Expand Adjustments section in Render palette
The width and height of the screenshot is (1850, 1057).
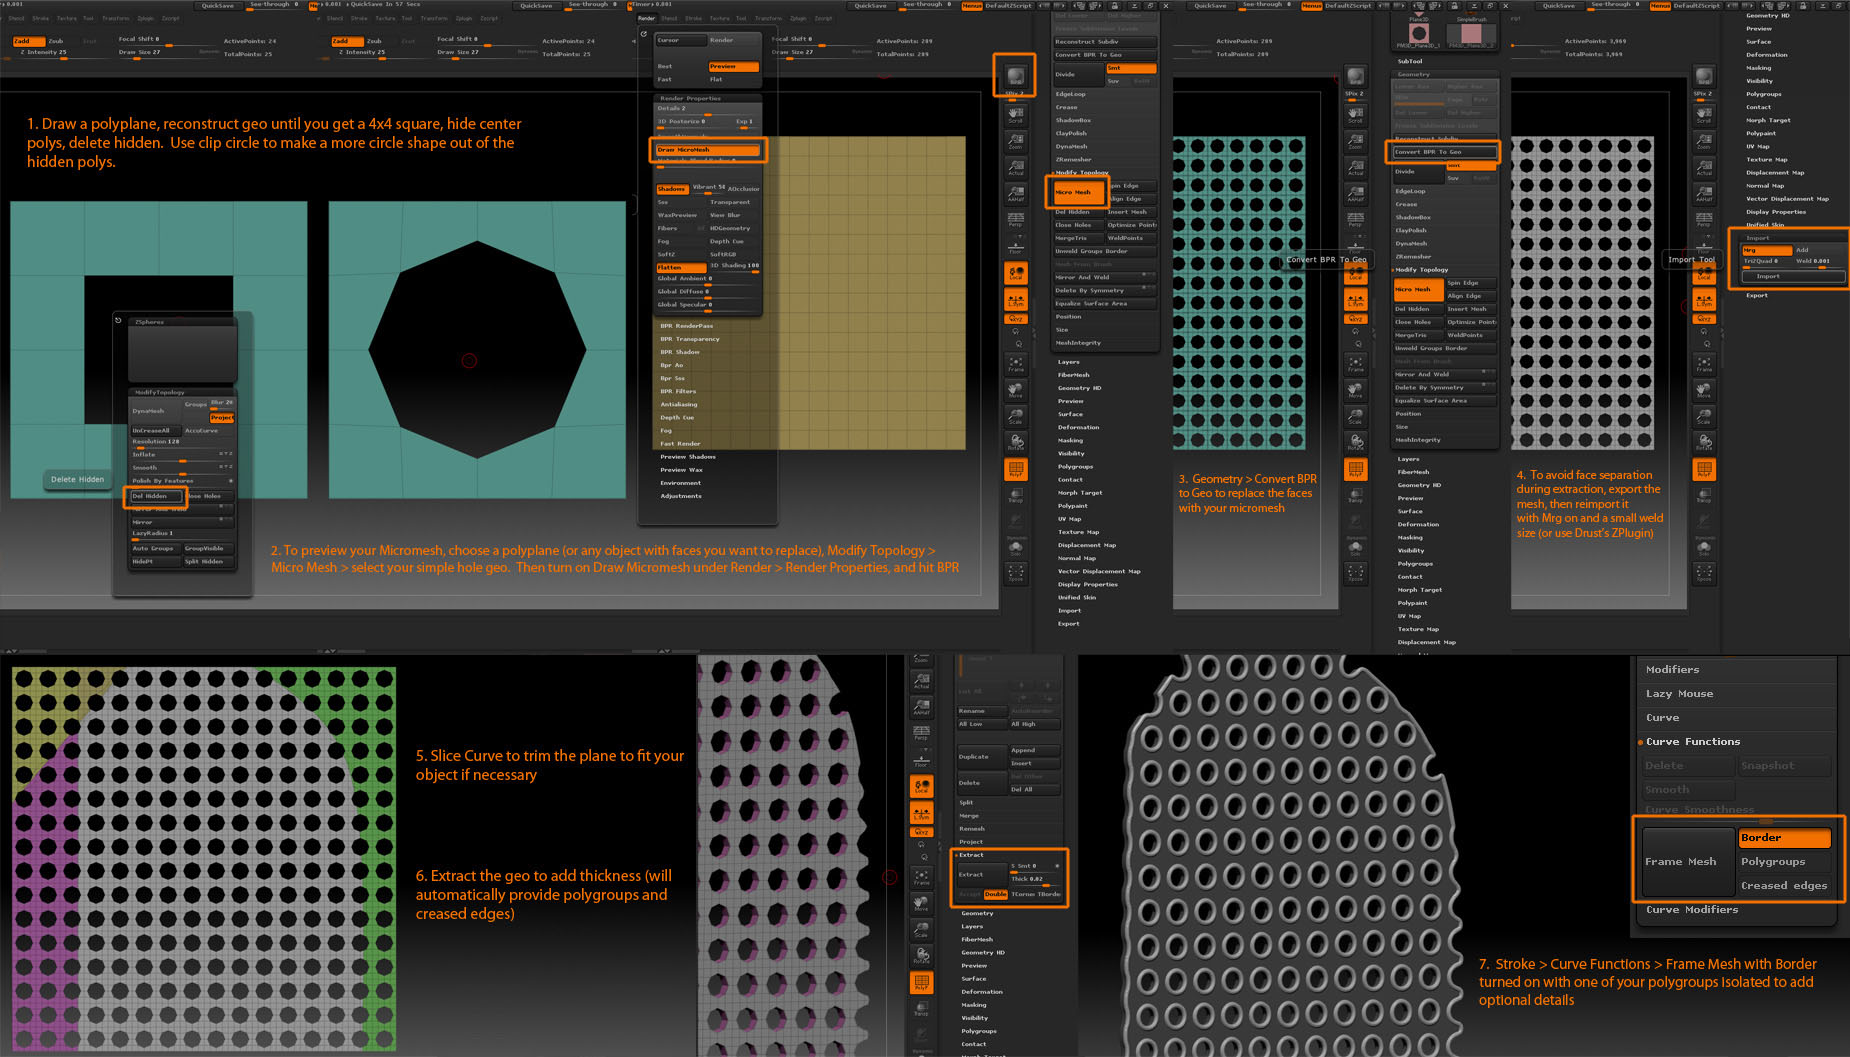681,496
